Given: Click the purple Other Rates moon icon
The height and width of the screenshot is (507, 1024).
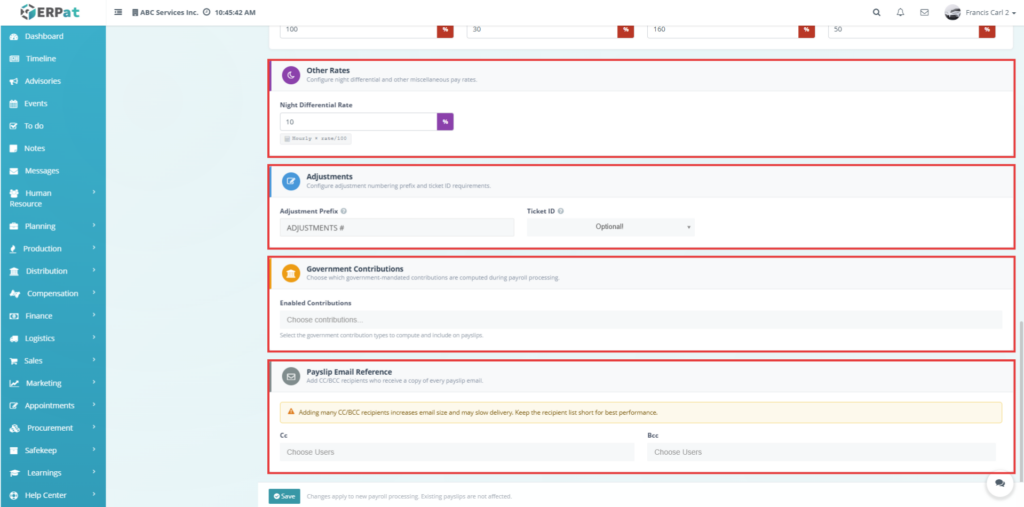Looking at the screenshot, I should click(x=291, y=75).
